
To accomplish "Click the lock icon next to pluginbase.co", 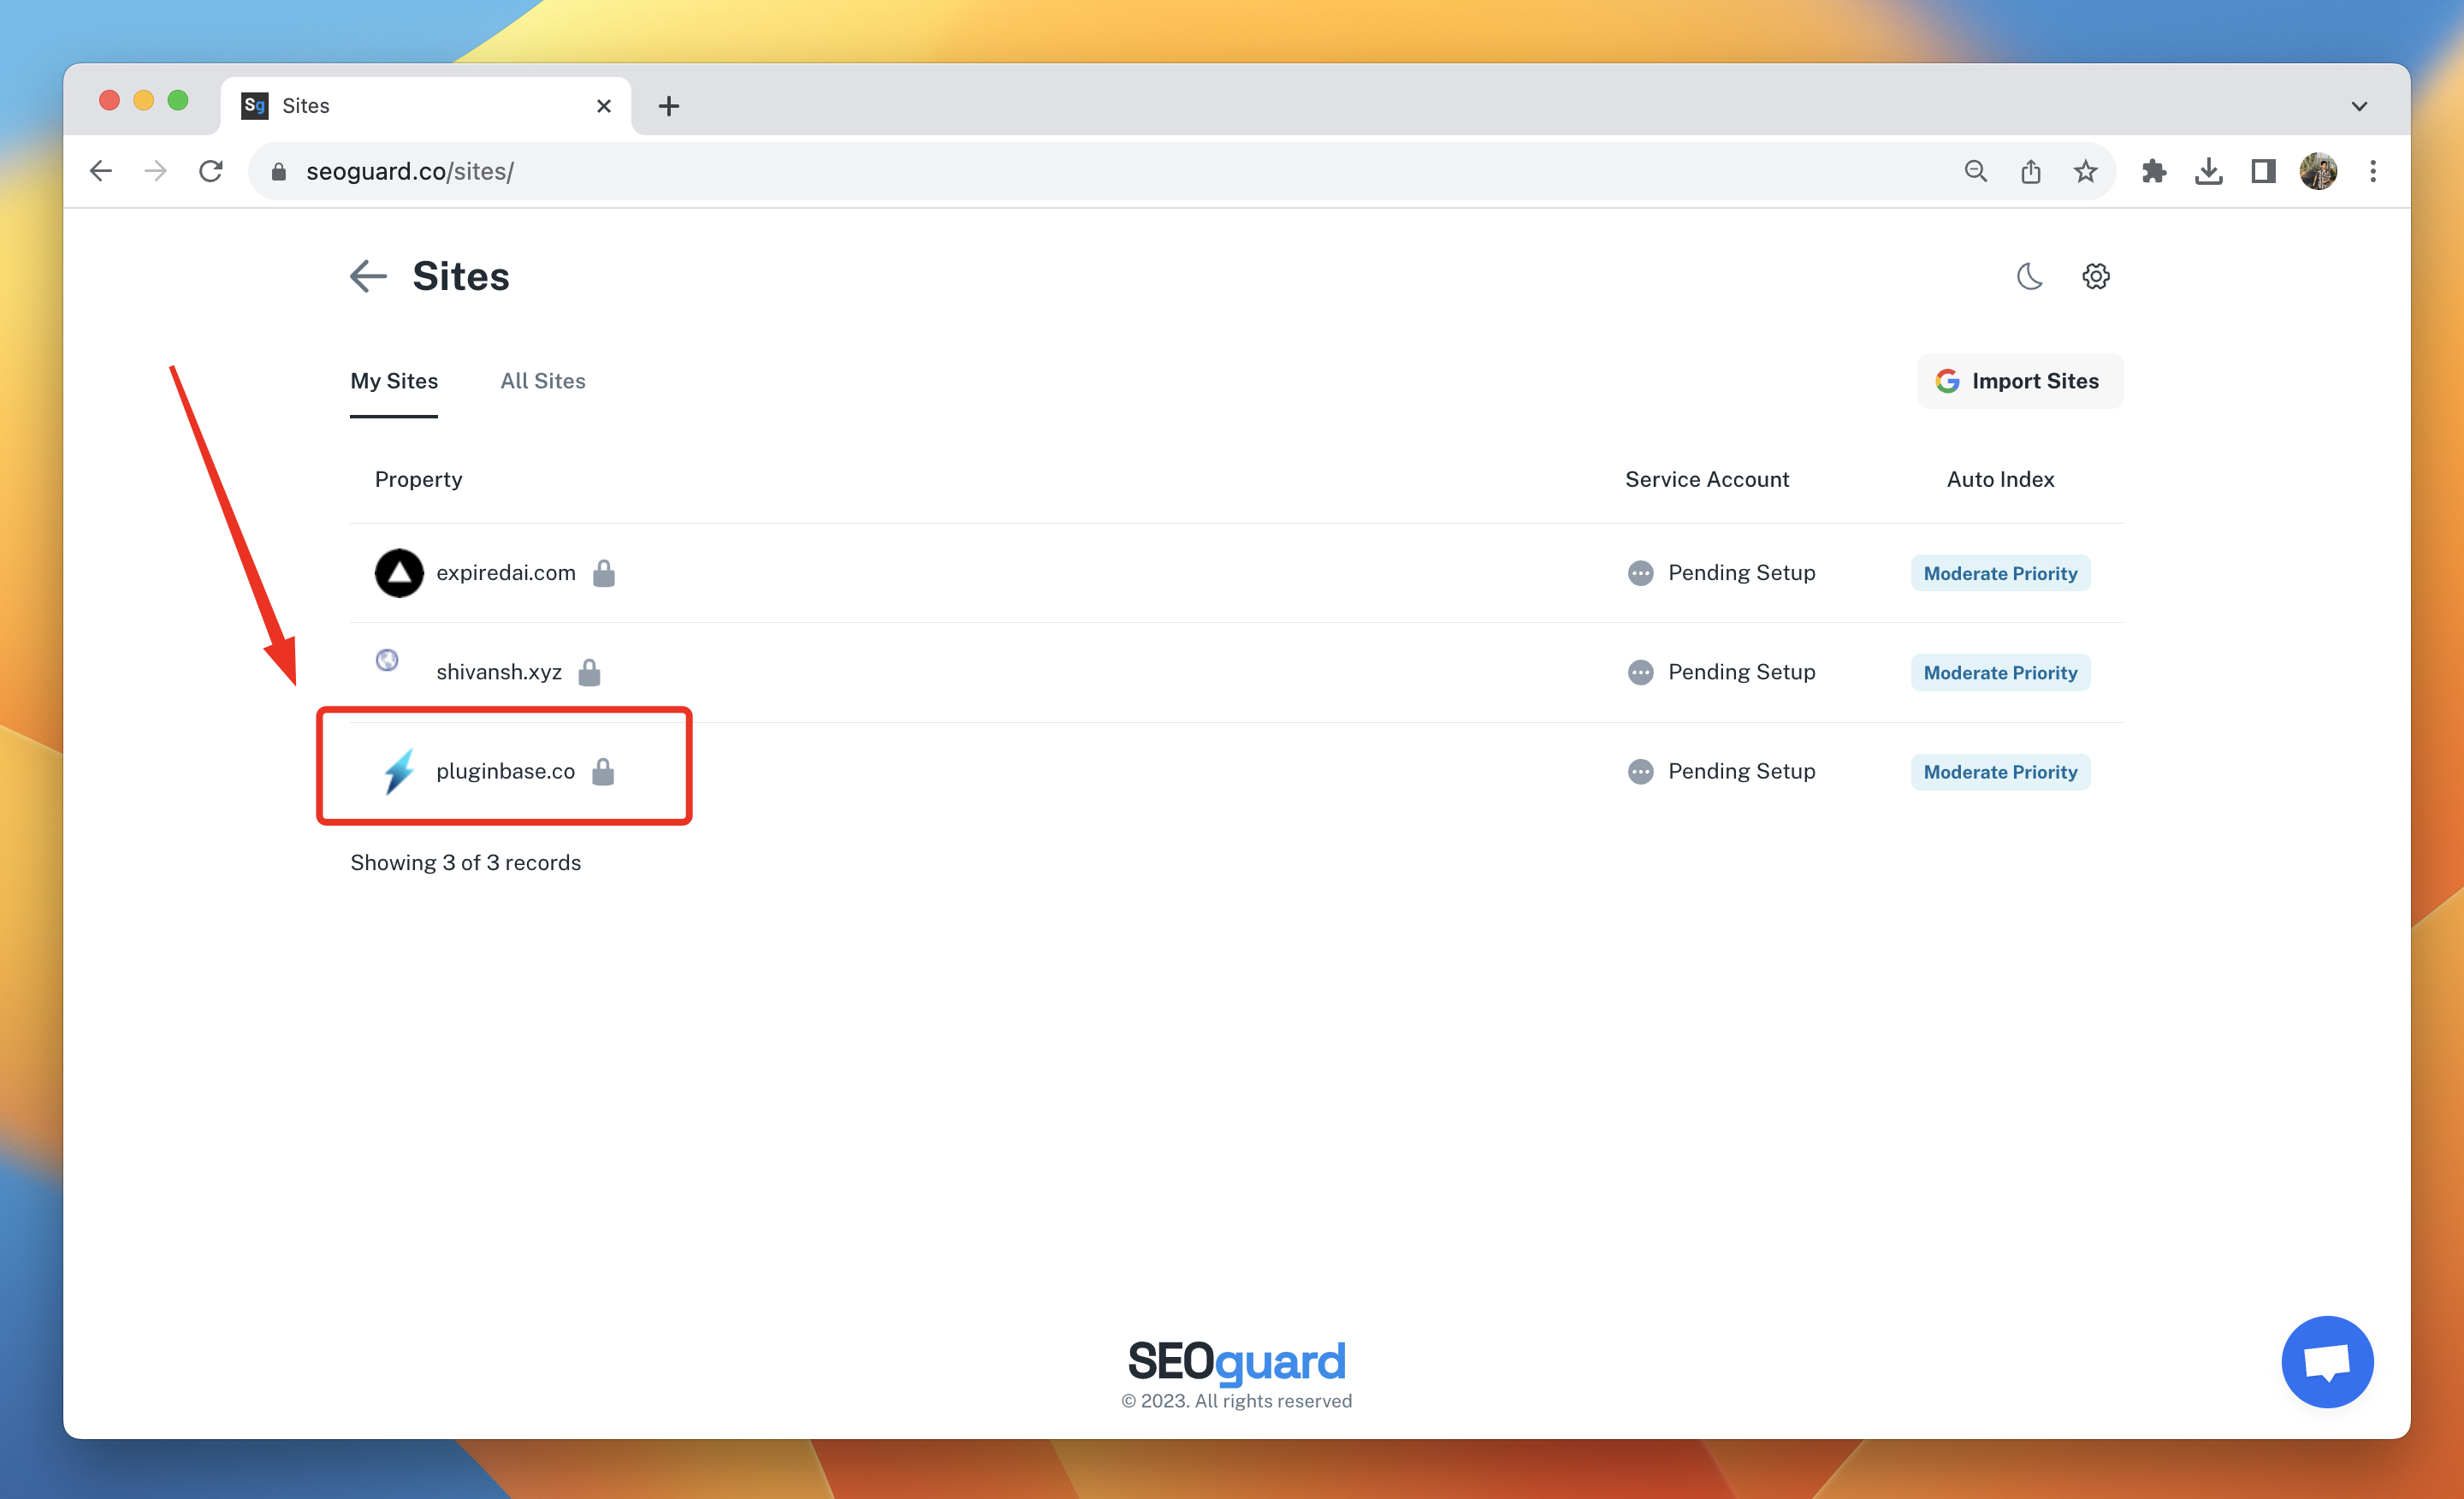I will click(602, 771).
